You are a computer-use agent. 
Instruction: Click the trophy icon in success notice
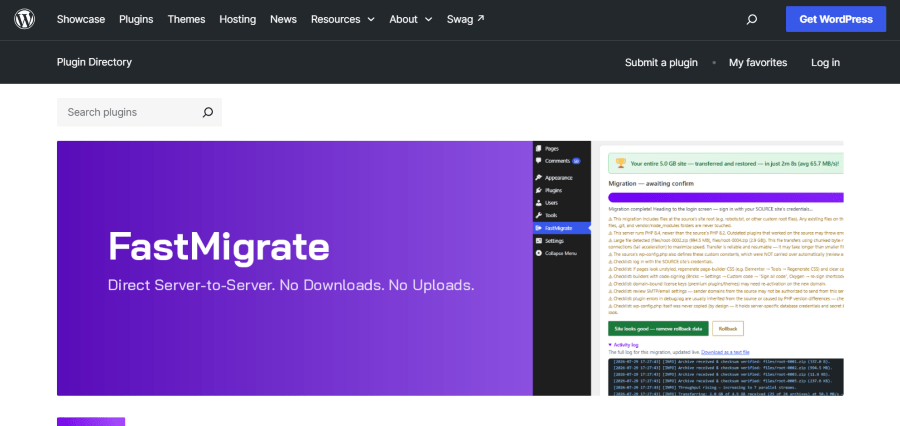tap(620, 163)
